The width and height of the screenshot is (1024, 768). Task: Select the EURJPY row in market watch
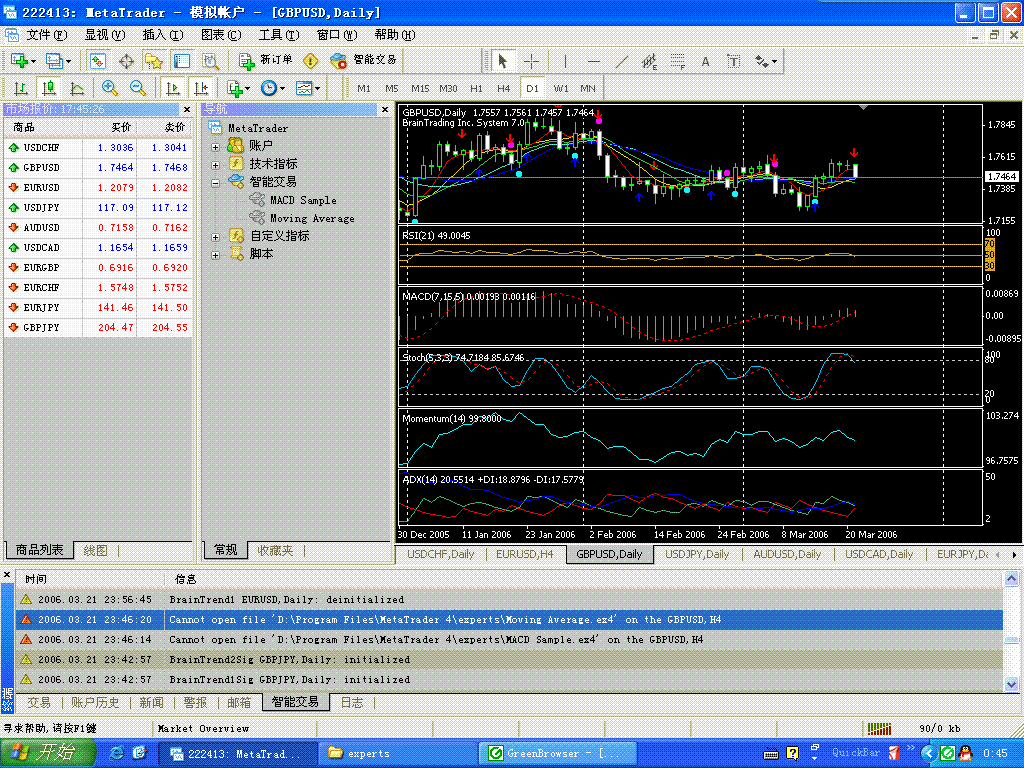98,308
